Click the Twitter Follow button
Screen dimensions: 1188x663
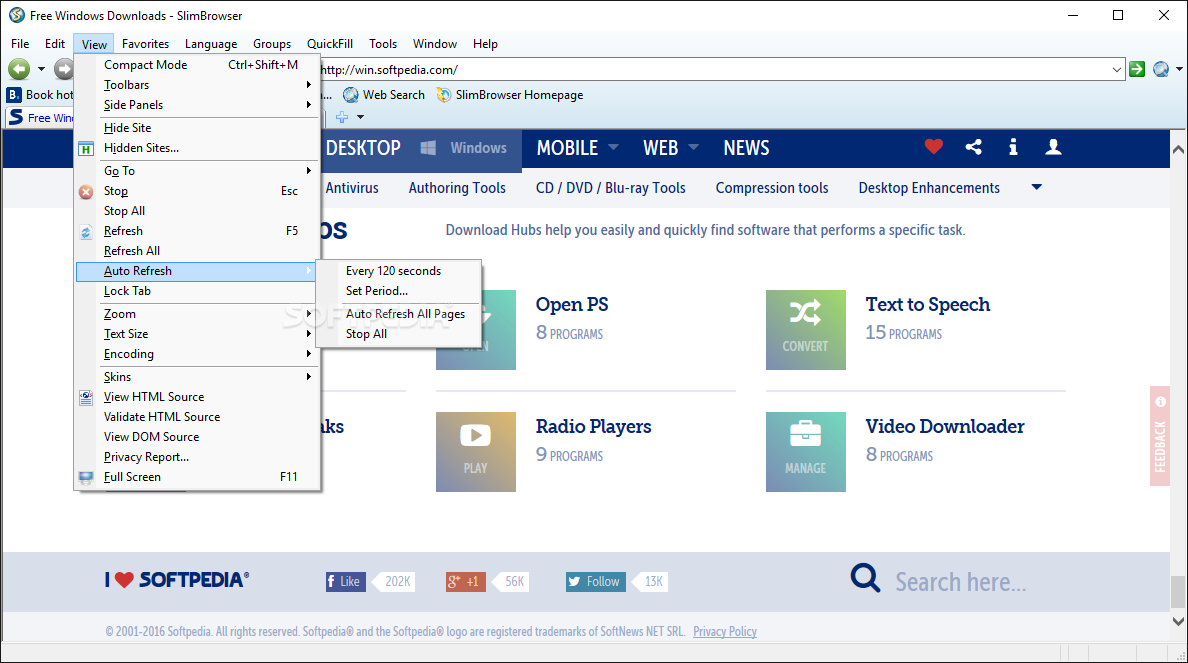click(x=596, y=581)
